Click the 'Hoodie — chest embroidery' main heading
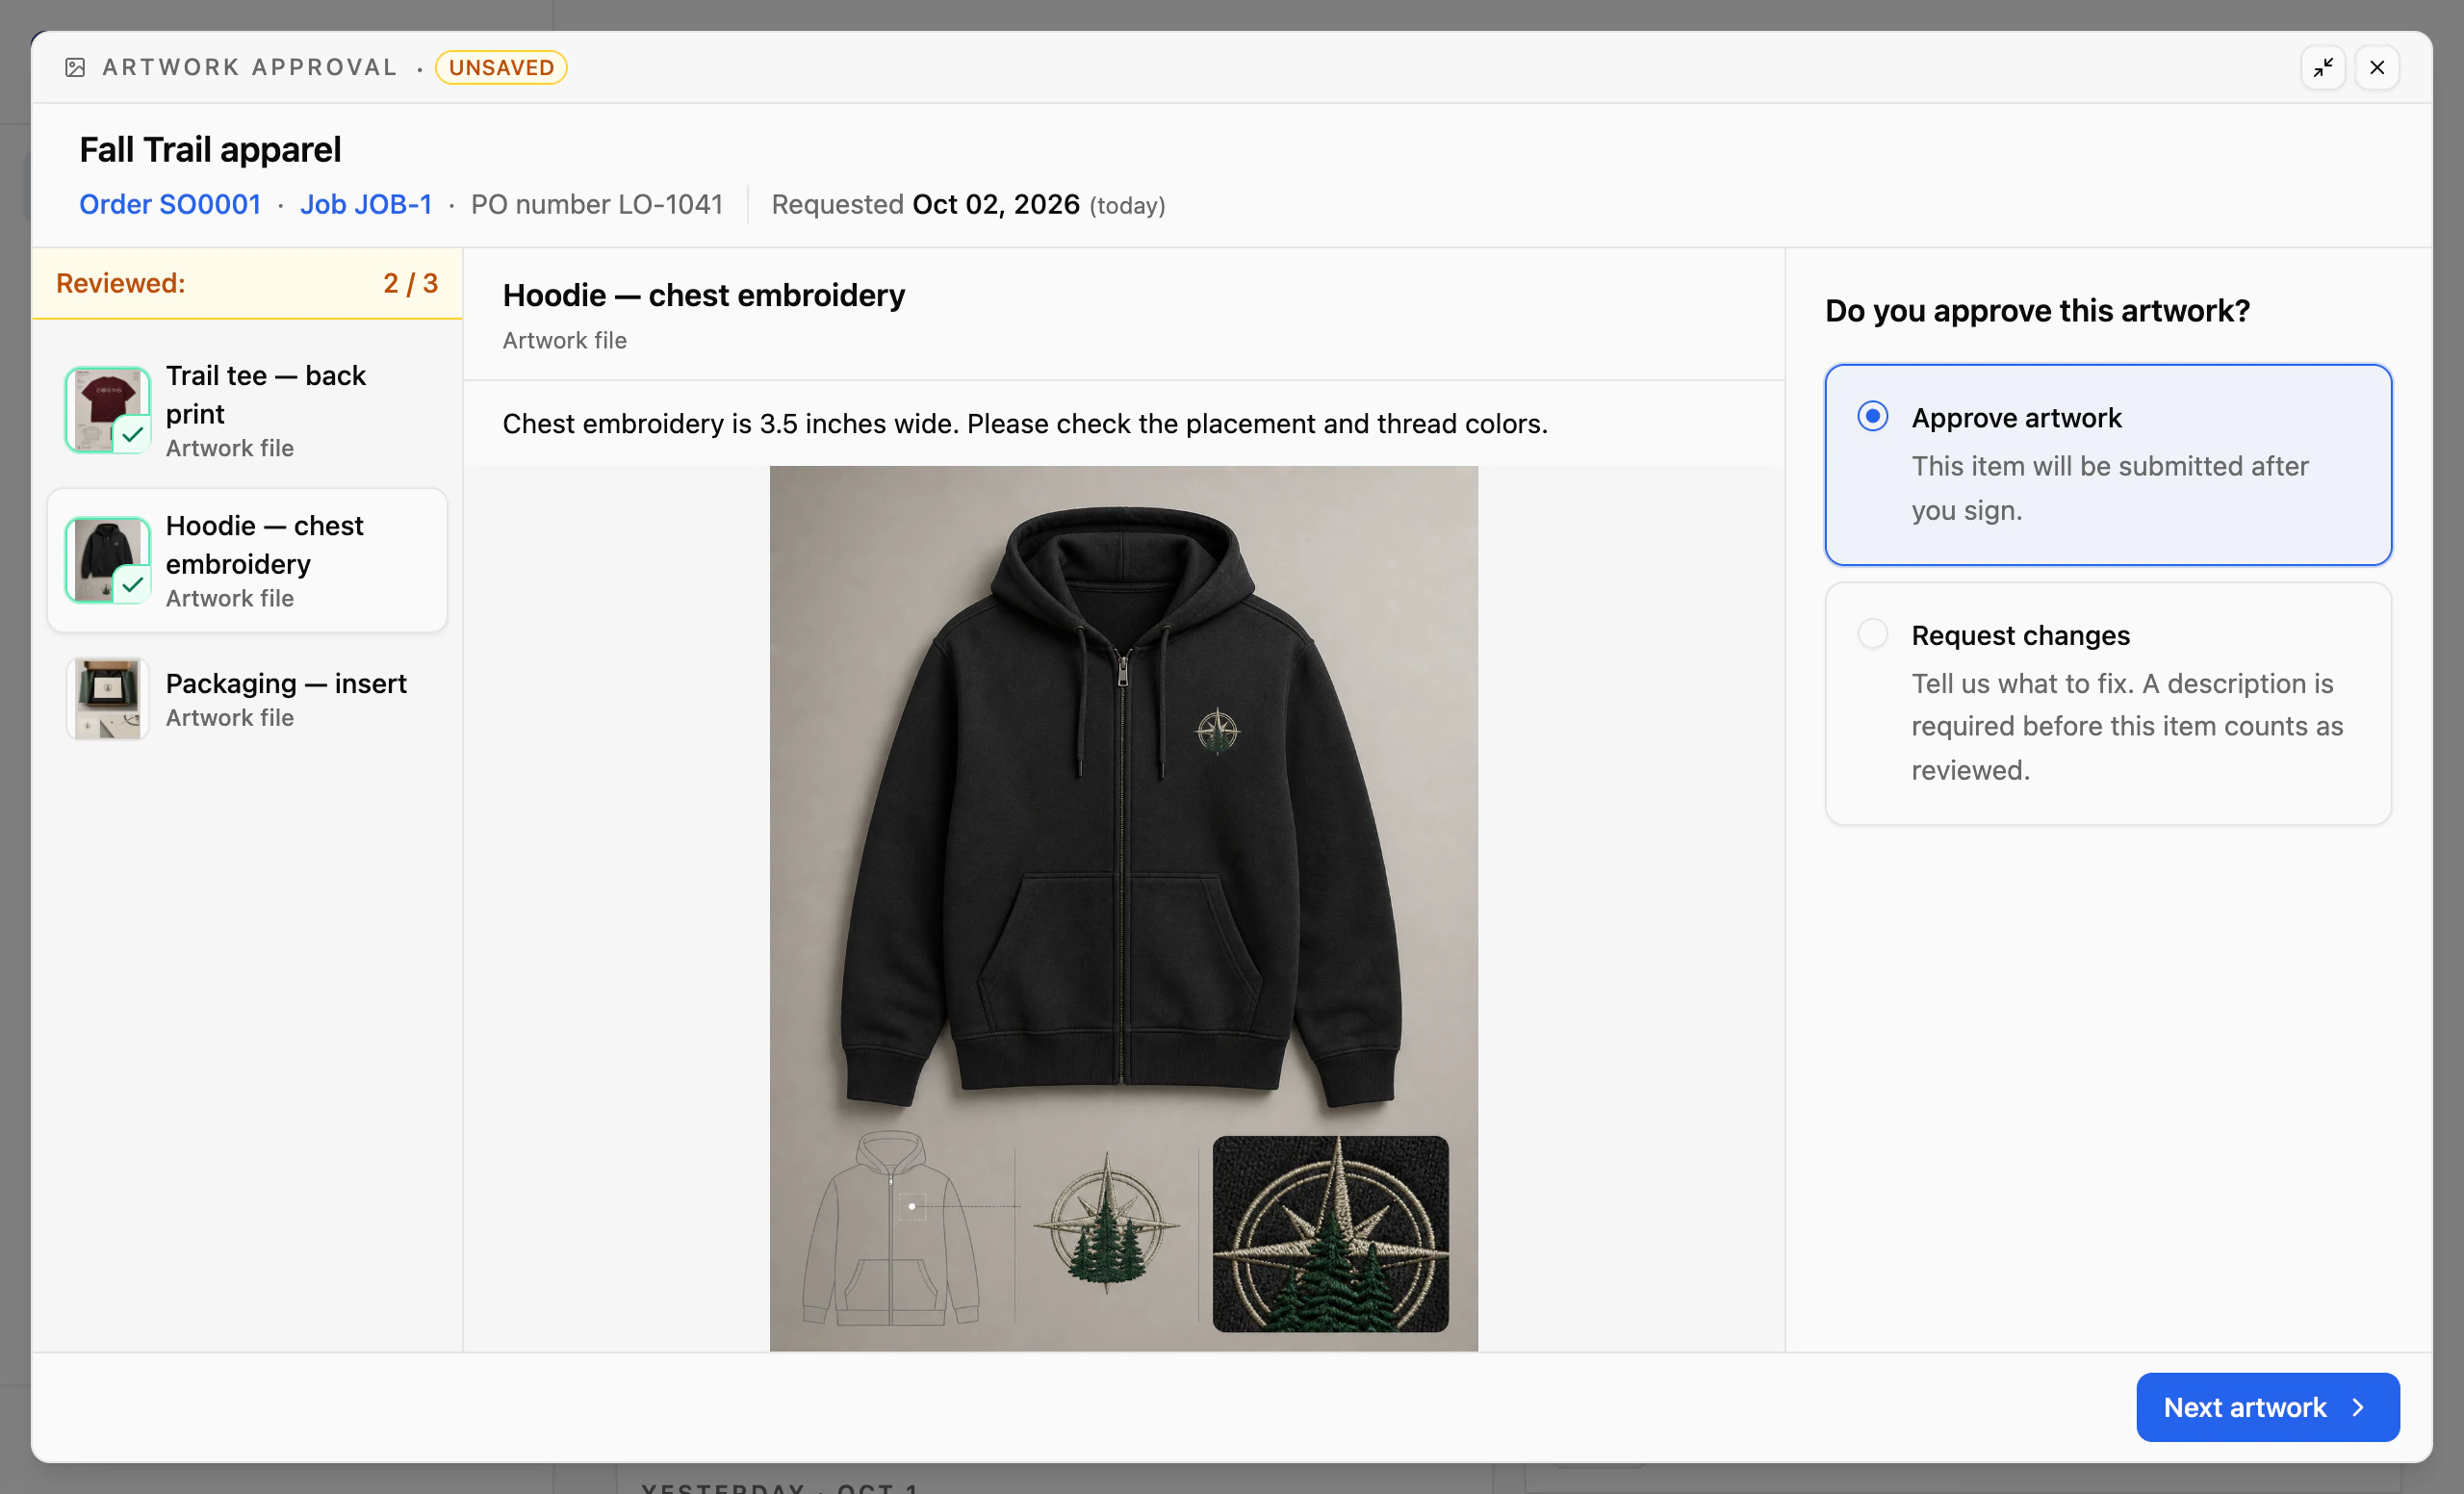 coord(703,295)
